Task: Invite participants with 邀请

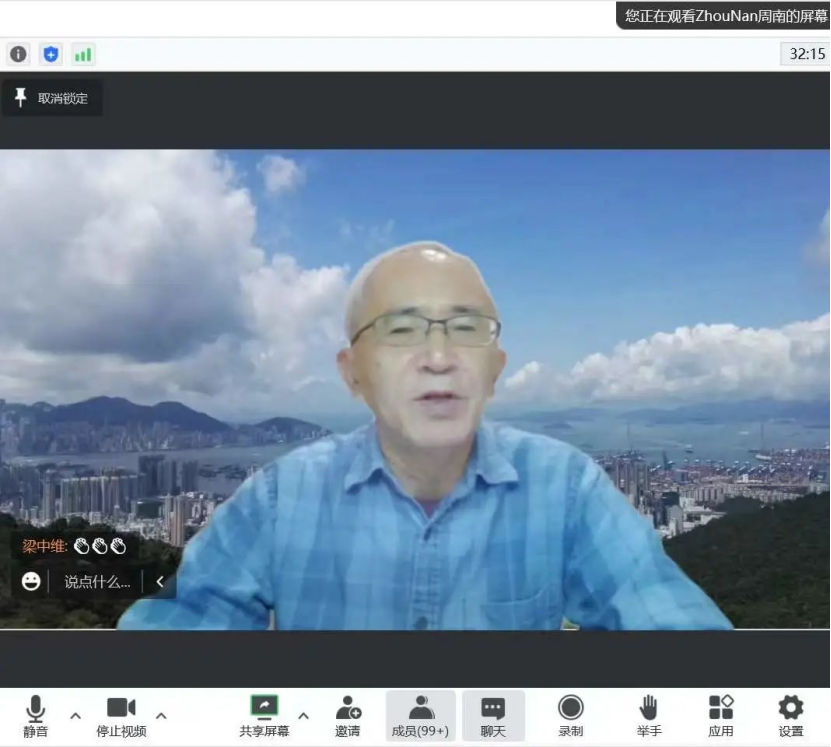Action: tap(348, 716)
